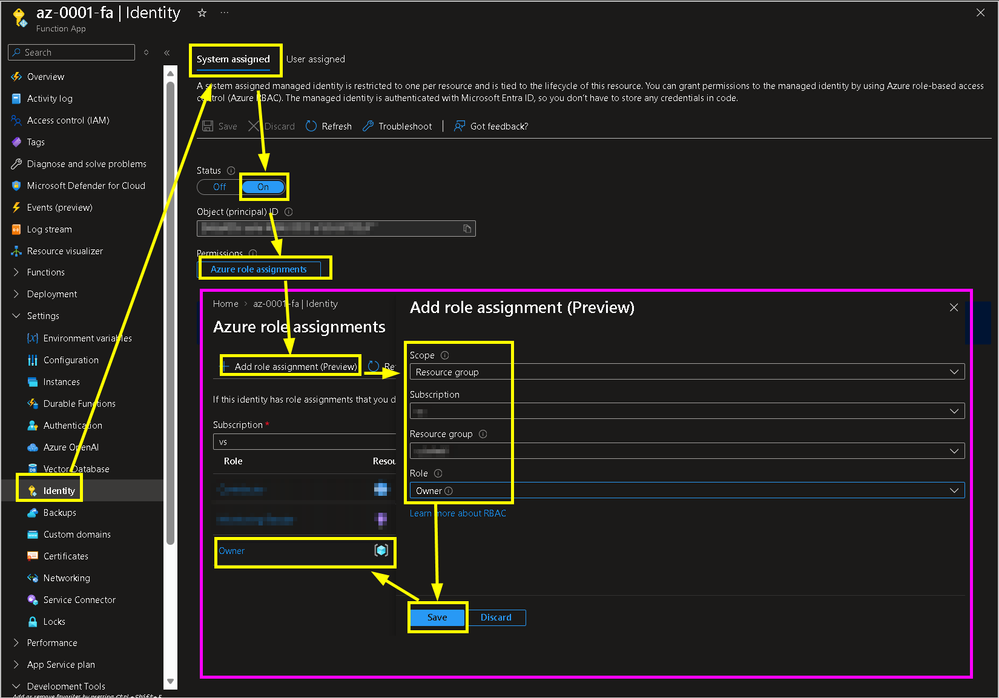Open Networking settings item

pos(66,578)
